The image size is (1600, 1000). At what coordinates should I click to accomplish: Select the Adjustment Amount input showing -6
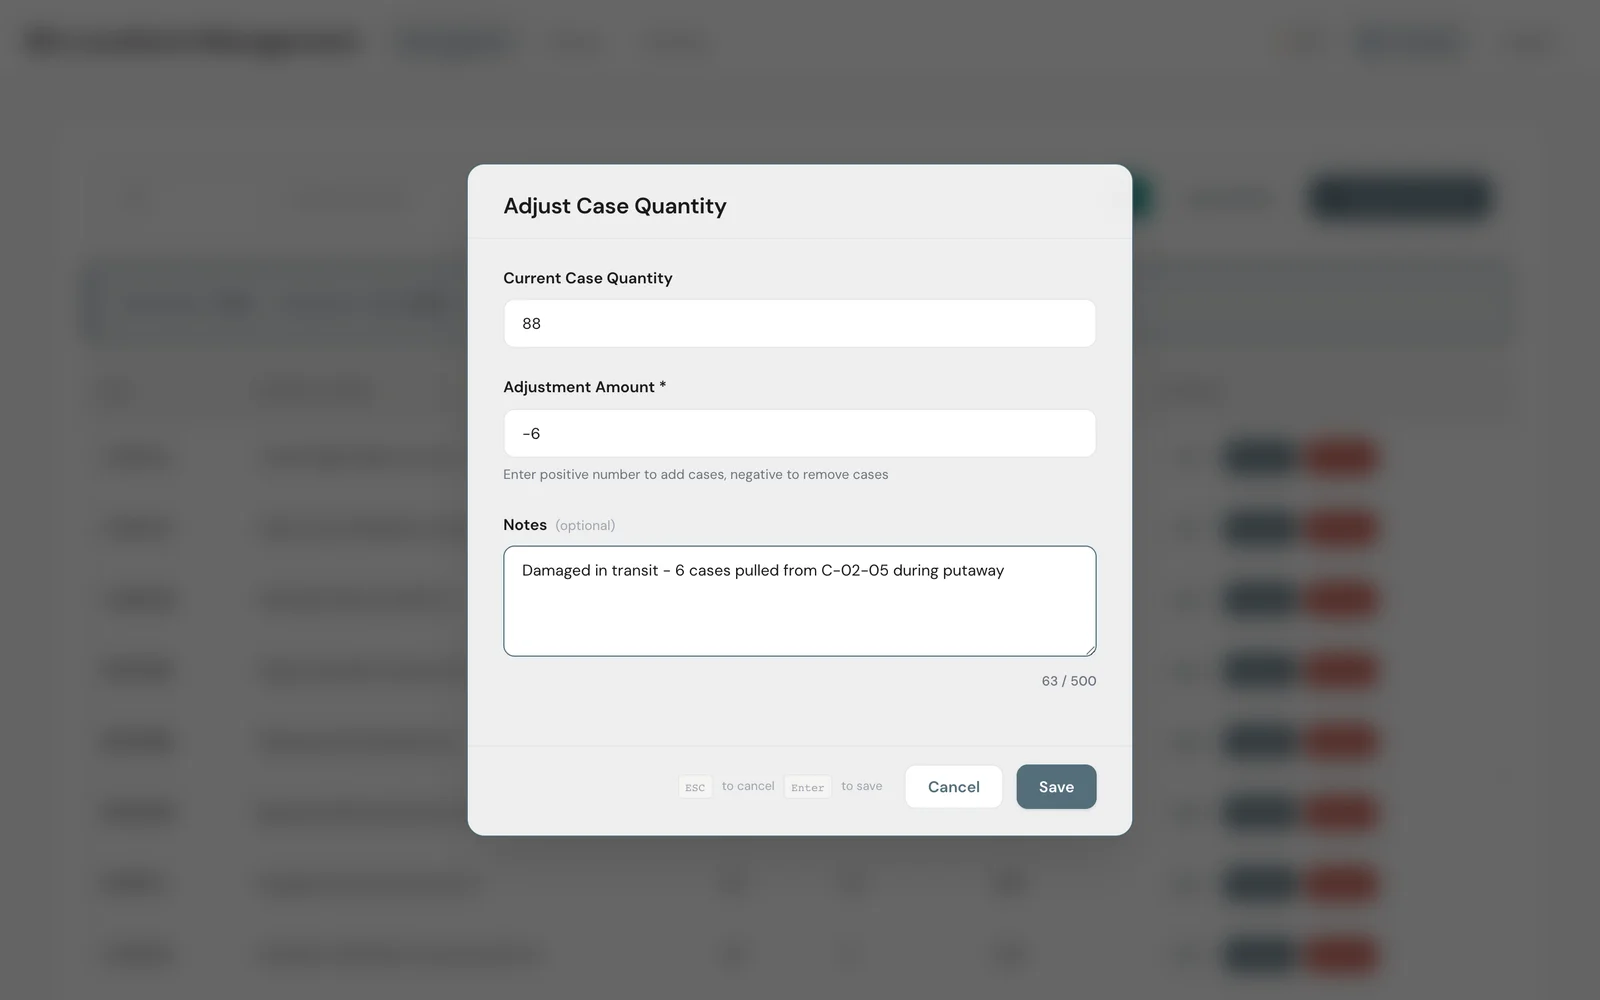pyautogui.click(x=799, y=433)
